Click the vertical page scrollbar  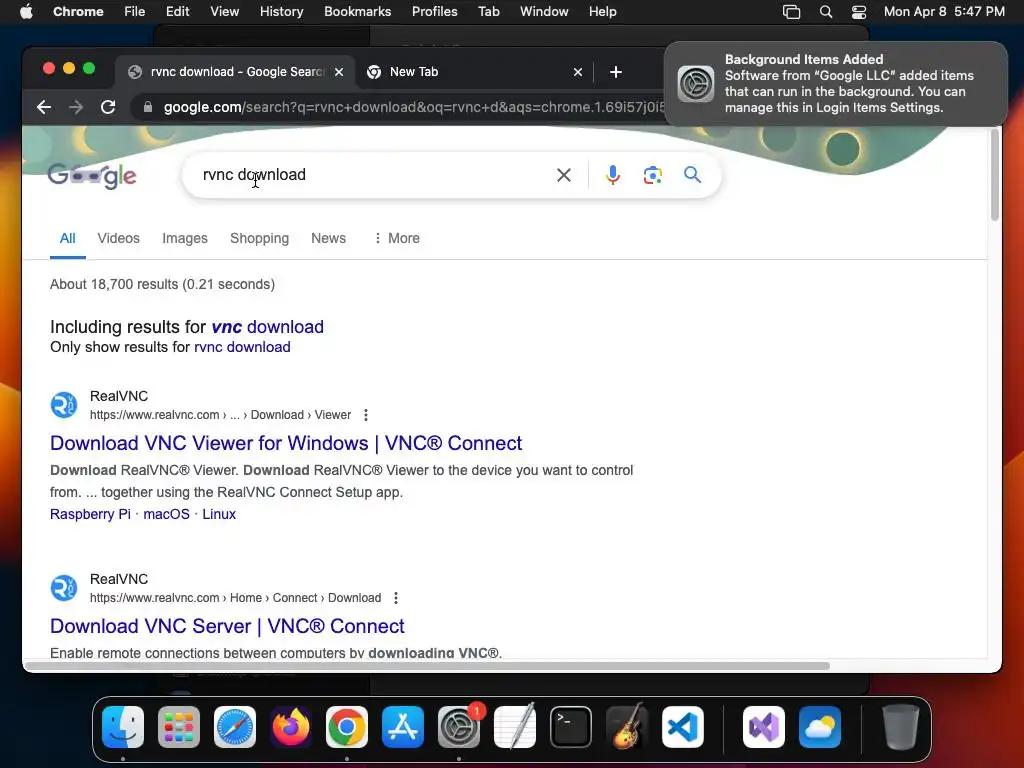(x=995, y=175)
